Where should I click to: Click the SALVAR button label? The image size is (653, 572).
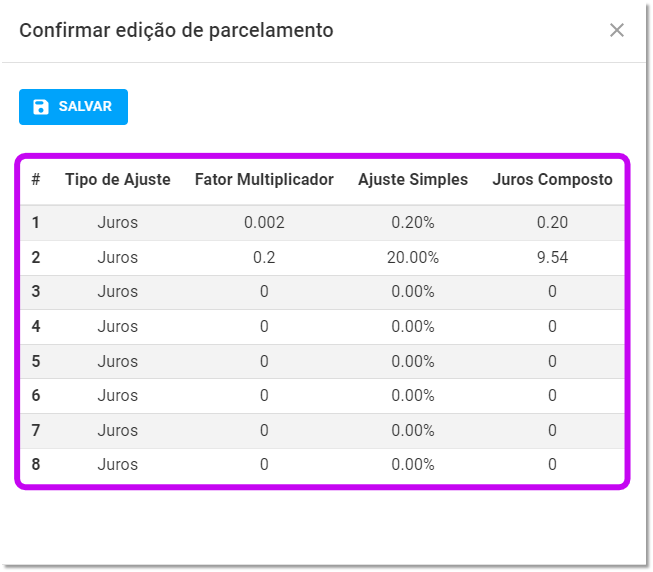tap(85, 107)
